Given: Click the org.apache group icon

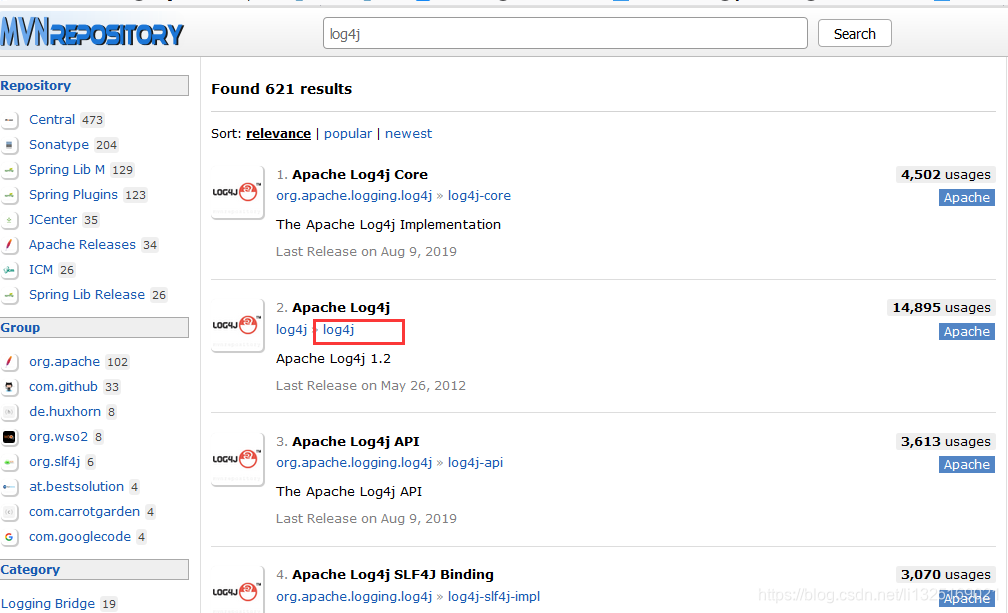Looking at the screenshot, I should (x=11, y=361).
